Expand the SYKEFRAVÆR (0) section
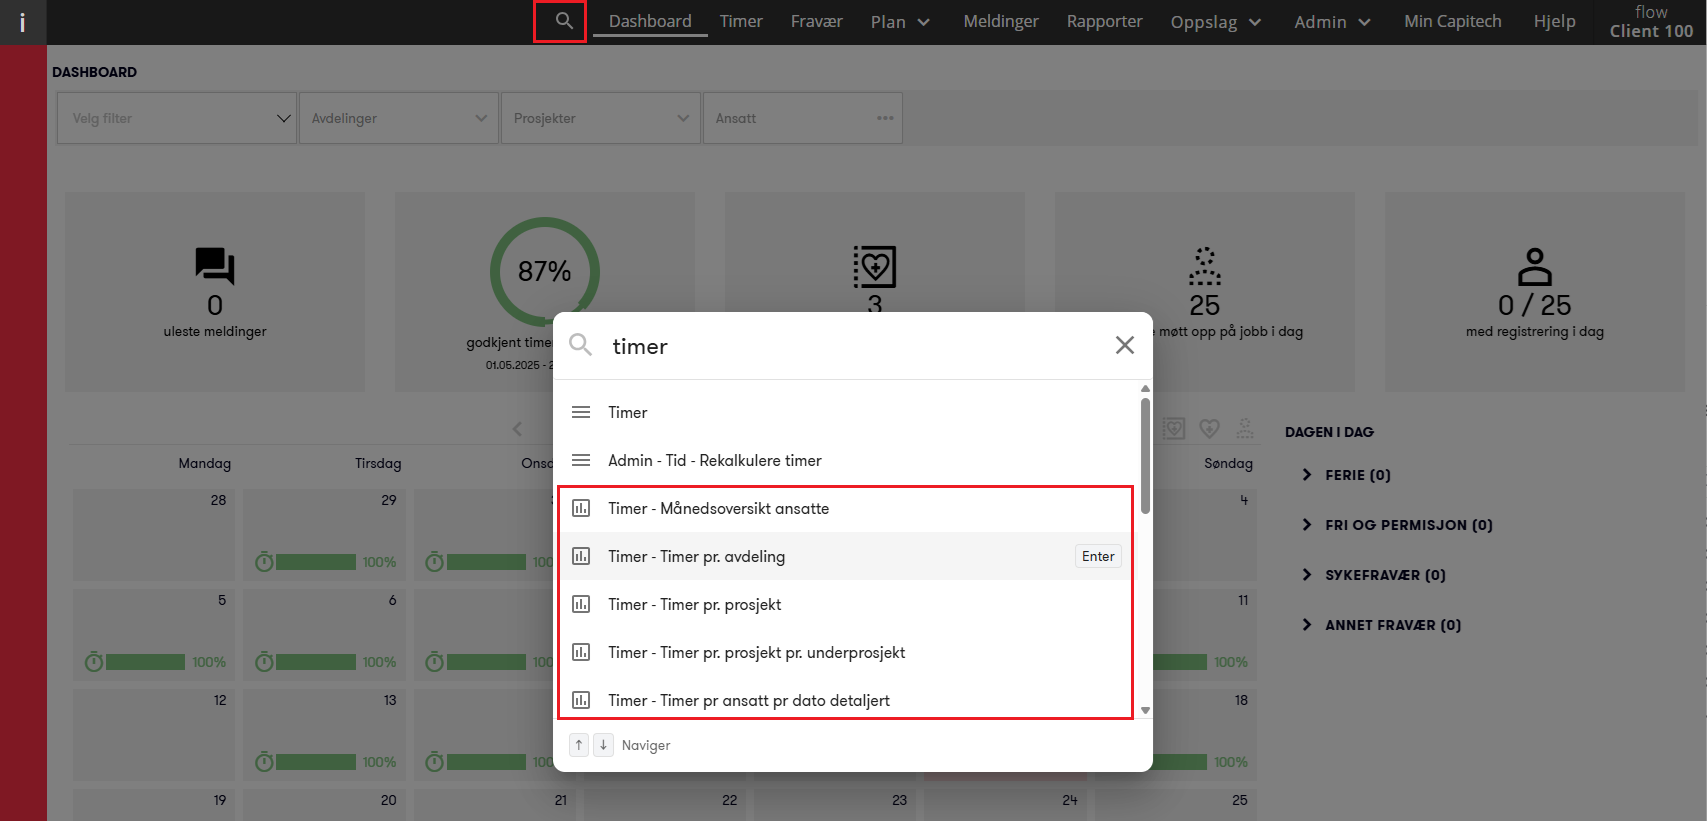This screenshot has width=1707, height=821. click(1374, 575)
